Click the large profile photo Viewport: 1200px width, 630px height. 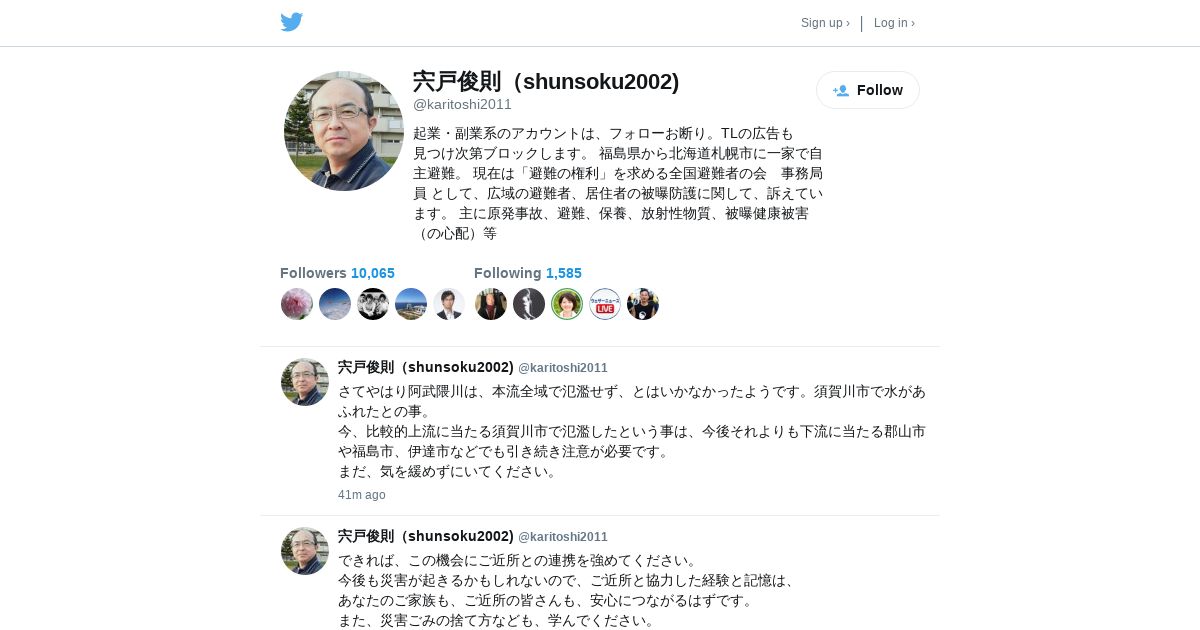(344, 131)
